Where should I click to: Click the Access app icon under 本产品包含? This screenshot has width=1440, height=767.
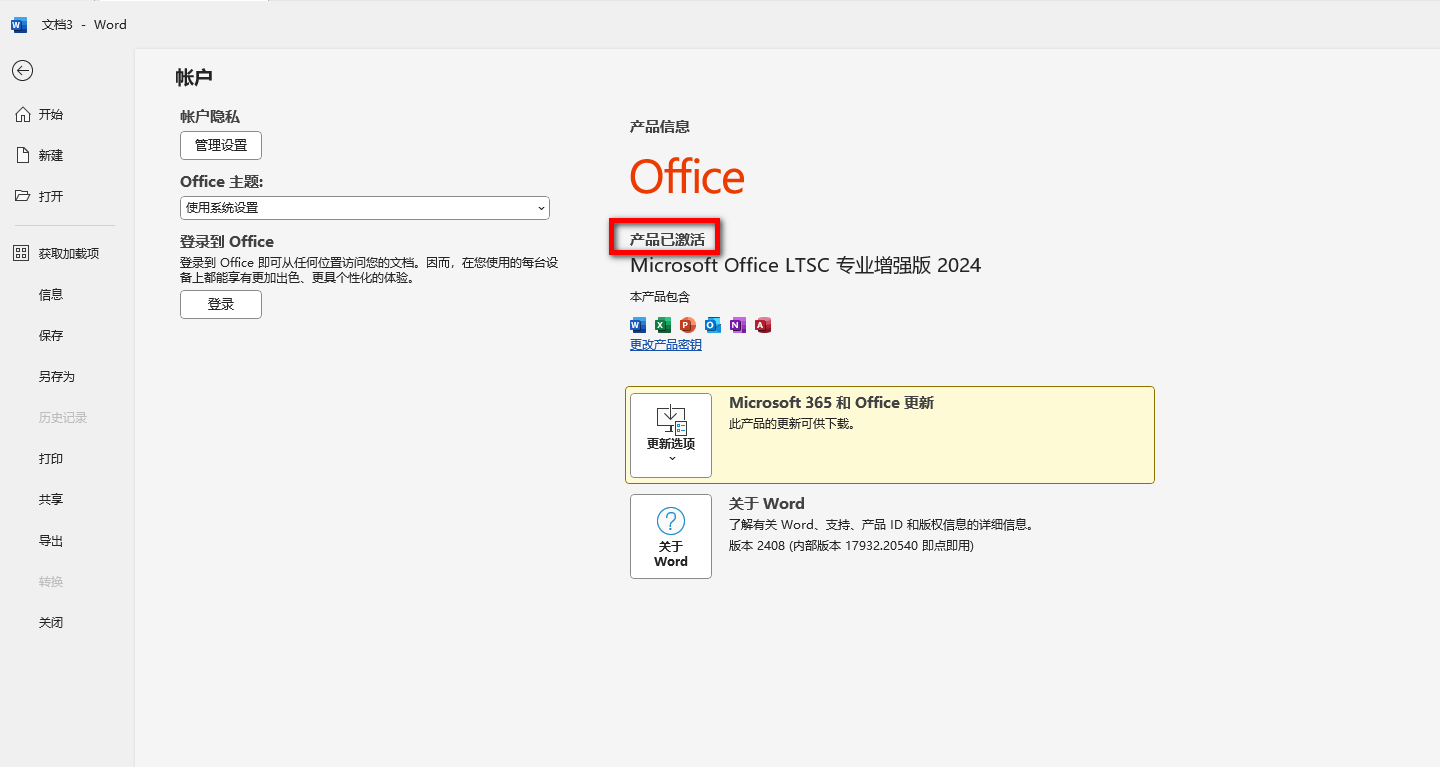click(763, 325)
